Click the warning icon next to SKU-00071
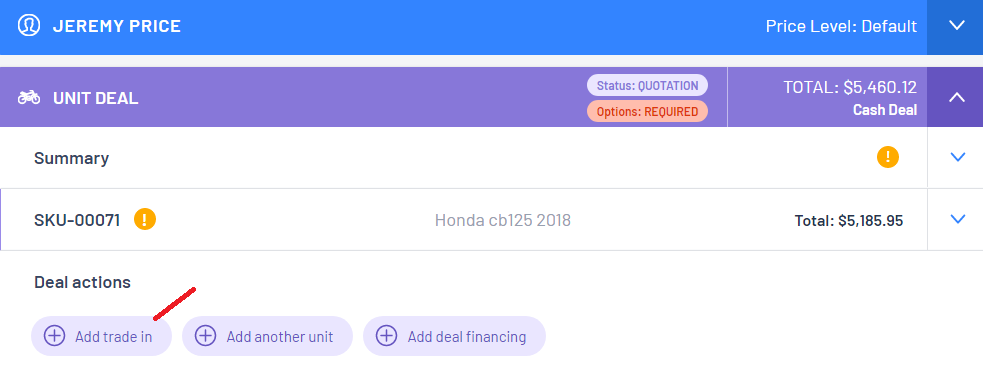 (145, 219)
